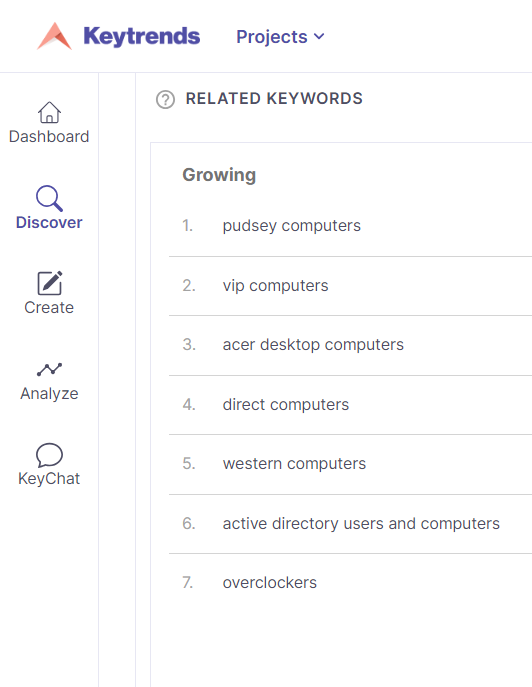The height and width of the screenshot is (687, 532).
Task: Open acer desktop computers keyword
Action: tap(313, 345)
